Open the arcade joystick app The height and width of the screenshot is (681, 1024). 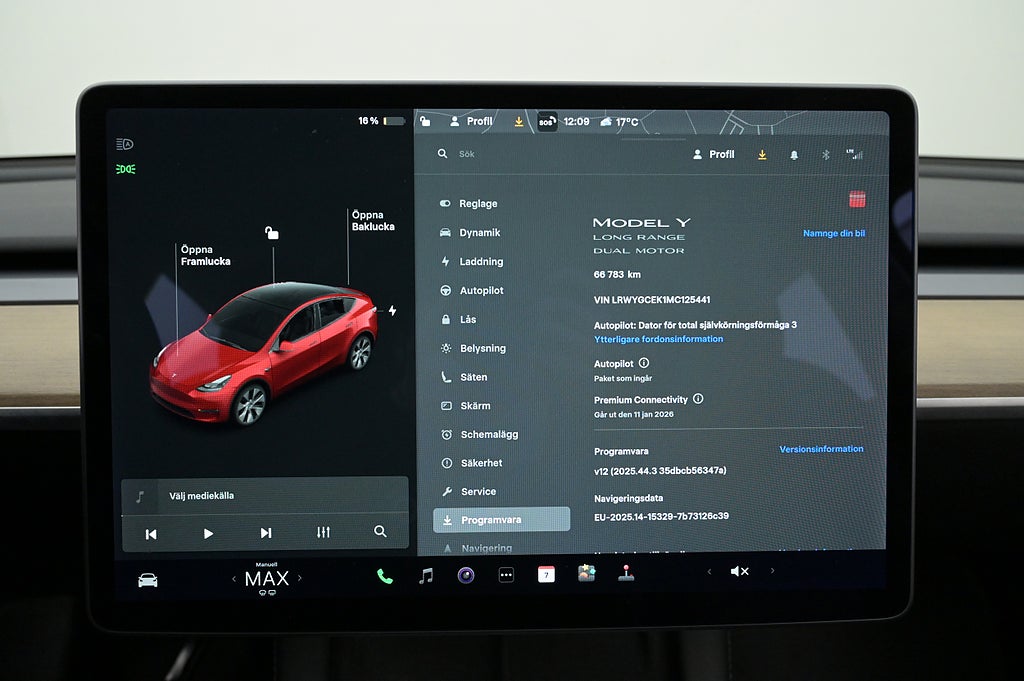[626, 574]
